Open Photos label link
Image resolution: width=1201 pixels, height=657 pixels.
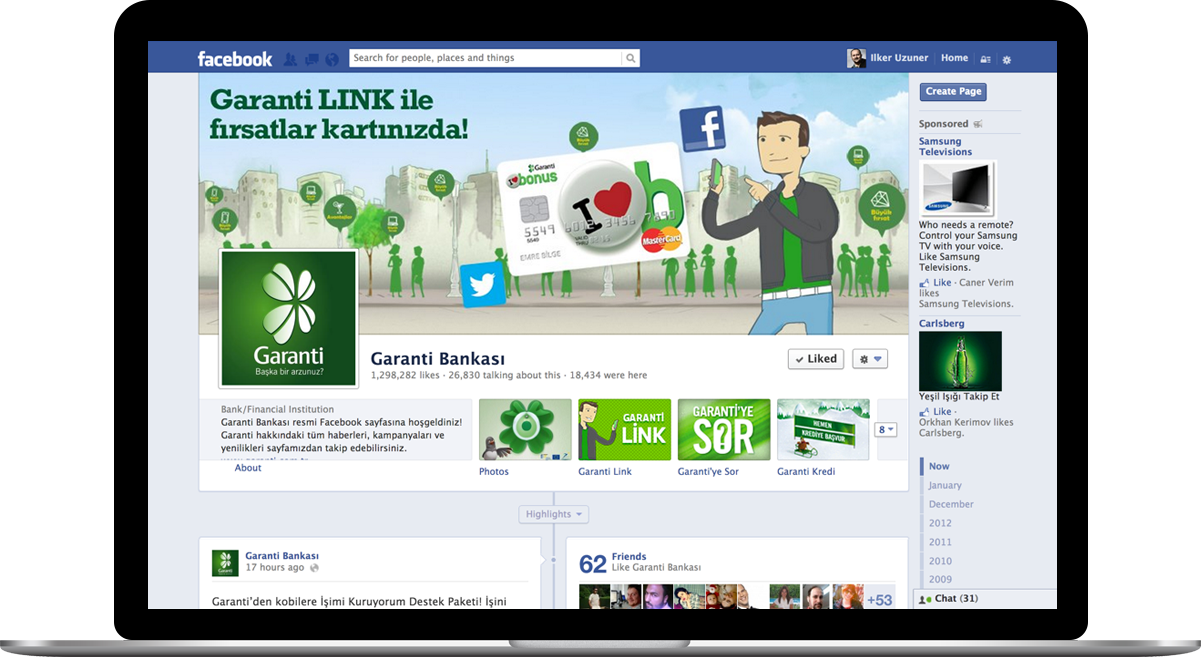coord(494,472)
